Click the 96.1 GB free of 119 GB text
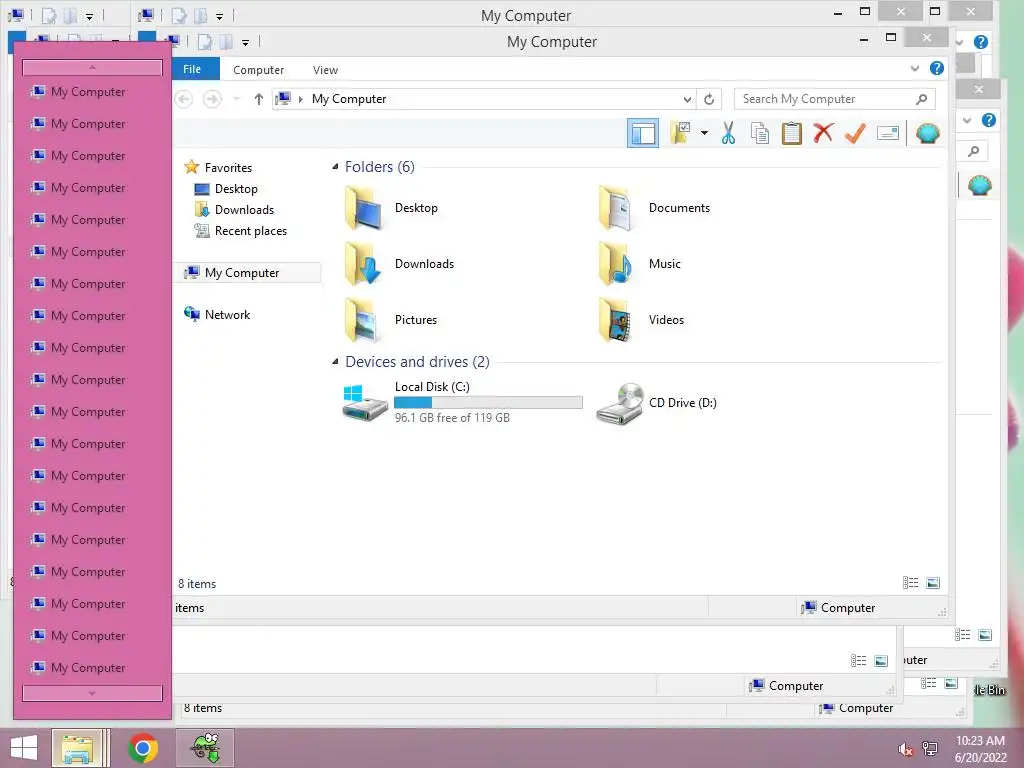This screenshot has width=1024, height=768. [452, 418]
